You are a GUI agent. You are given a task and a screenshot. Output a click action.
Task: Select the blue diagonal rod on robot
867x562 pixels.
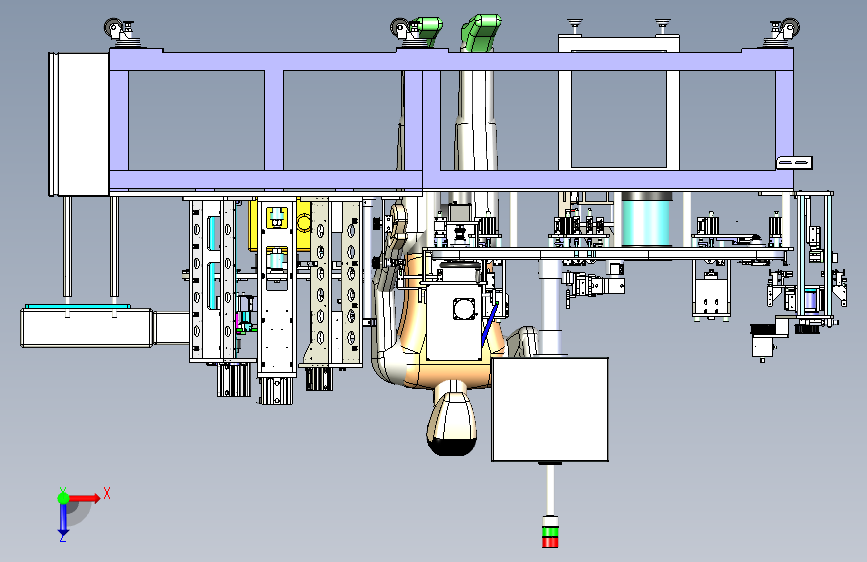coord(489,324)
